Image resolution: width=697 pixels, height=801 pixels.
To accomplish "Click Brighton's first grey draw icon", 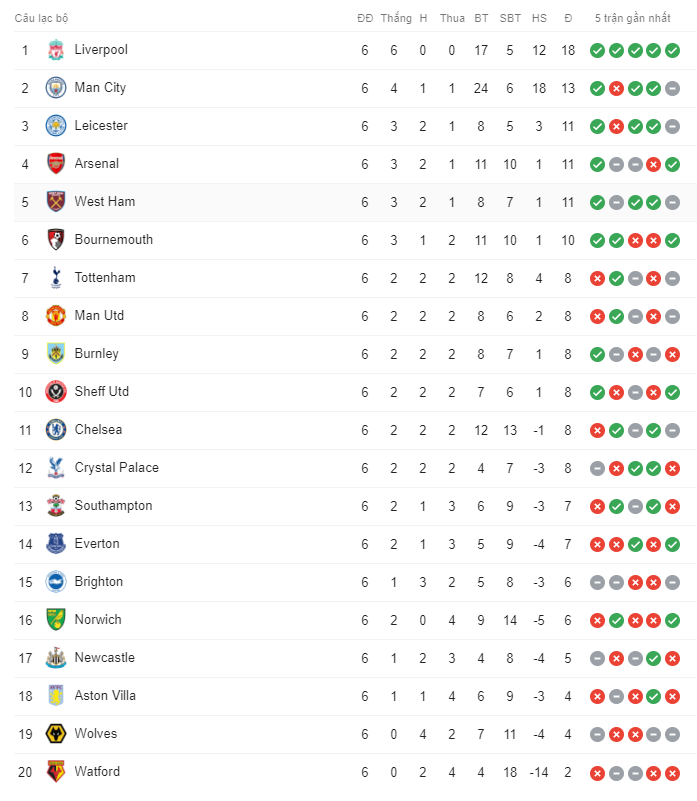I will pyautogui.click(x=597, y=582).
